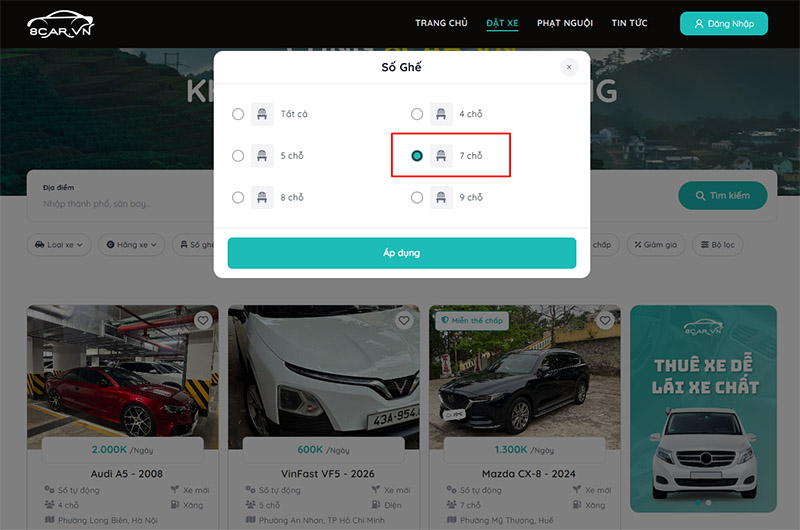Click the Đăng Nhập button
Screen dimensions: 800x530
723,23
